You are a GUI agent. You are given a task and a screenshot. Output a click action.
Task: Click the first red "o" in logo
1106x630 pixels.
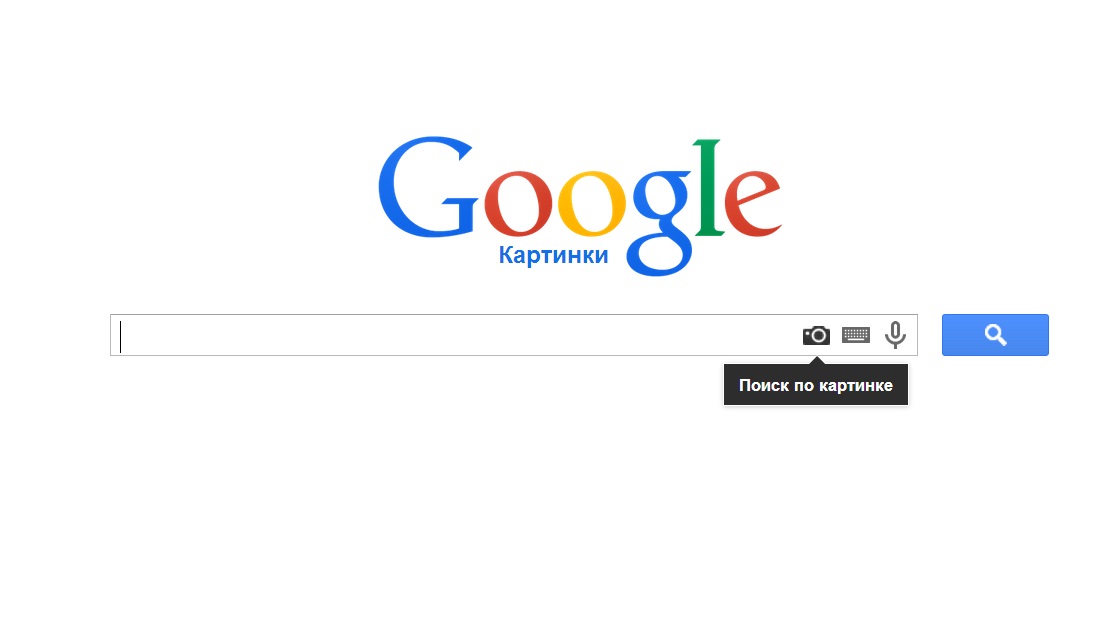(518, 203)
